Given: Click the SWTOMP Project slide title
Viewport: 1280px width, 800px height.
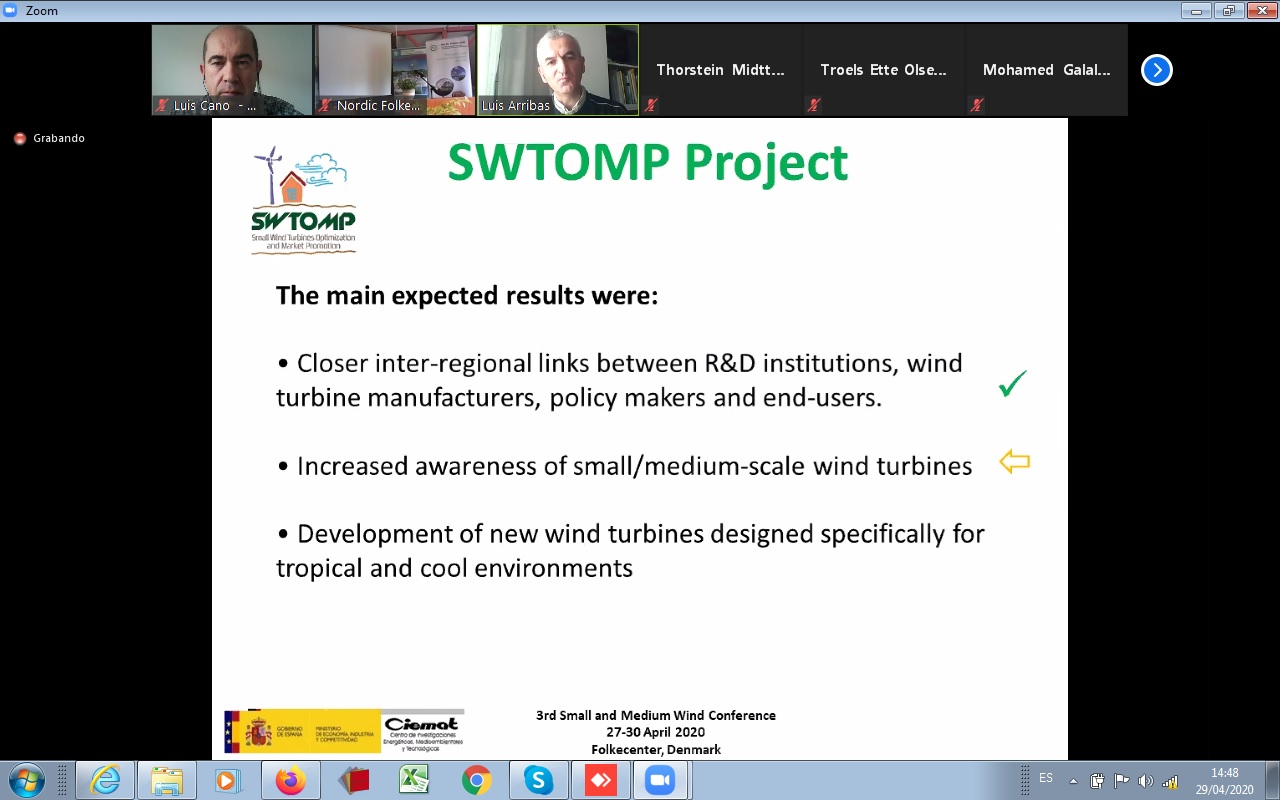Looking at the screenshot, I should [648, 162].
